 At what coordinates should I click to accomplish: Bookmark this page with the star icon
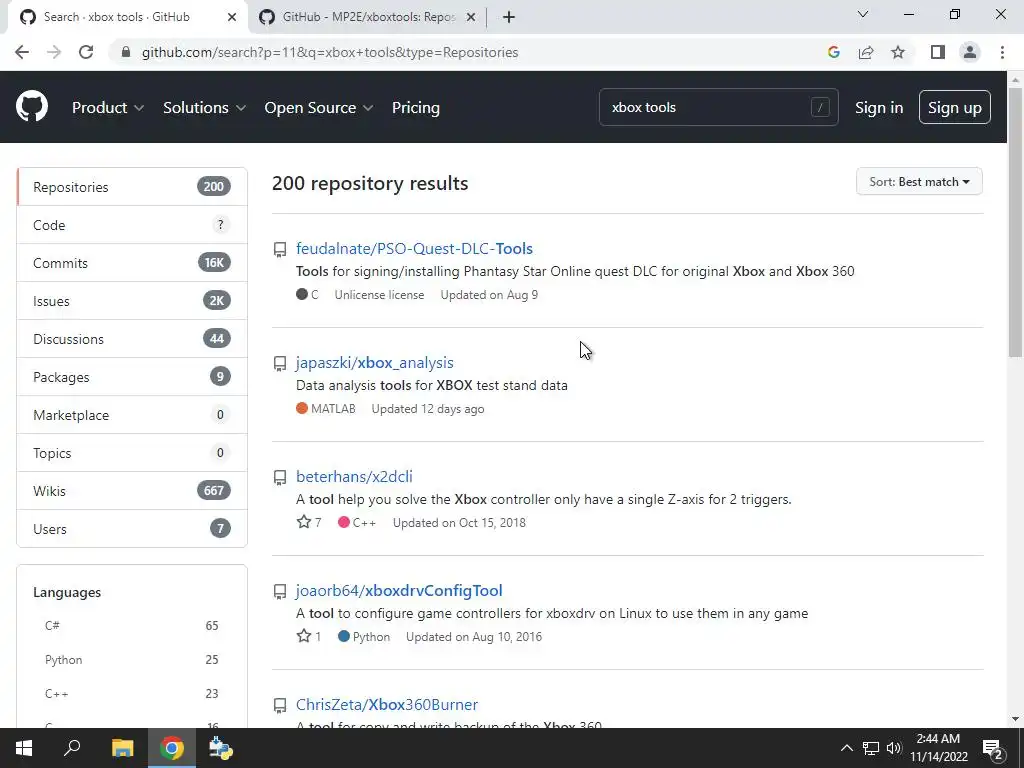pyautogui.click(x=898, y=52)
